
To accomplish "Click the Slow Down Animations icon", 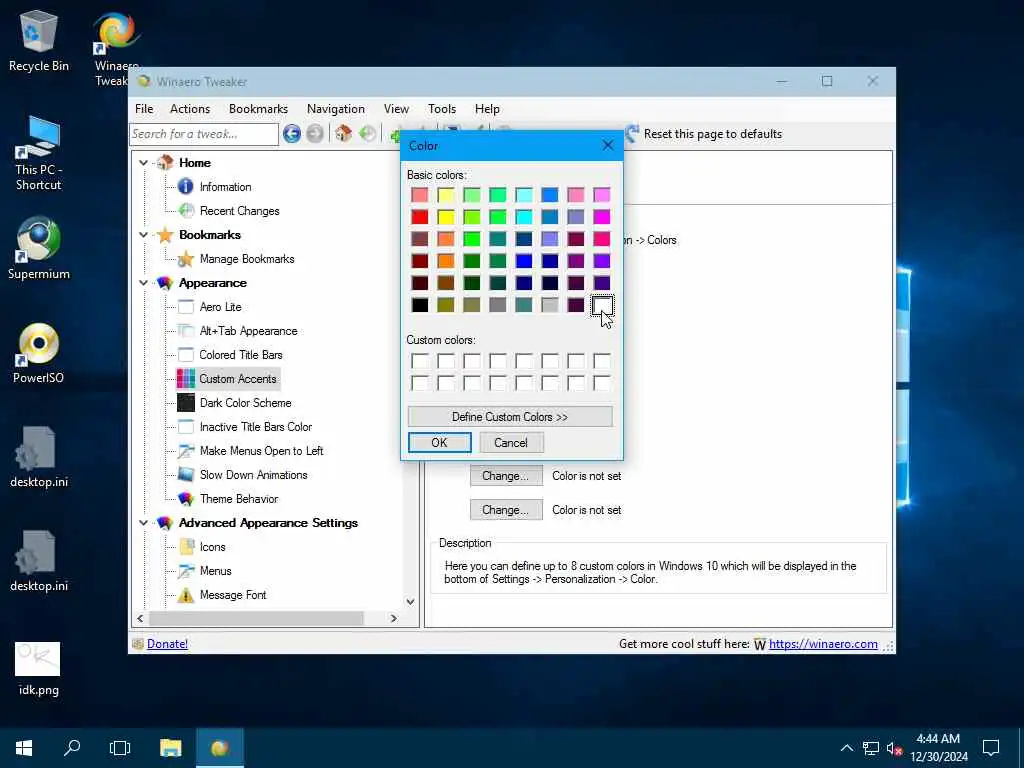I will tap(185, 475).
